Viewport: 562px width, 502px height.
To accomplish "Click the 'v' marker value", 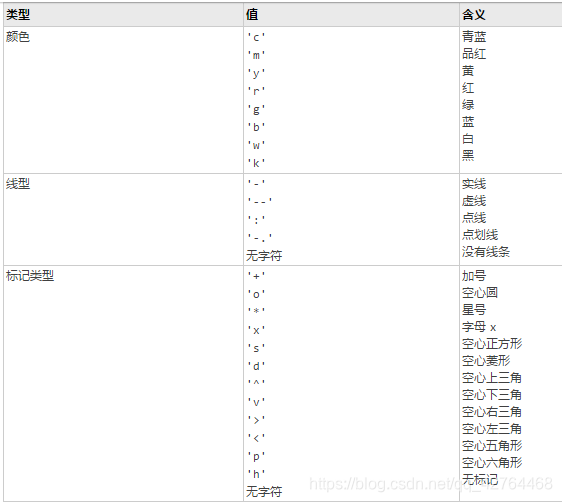I will click(256, 402).
